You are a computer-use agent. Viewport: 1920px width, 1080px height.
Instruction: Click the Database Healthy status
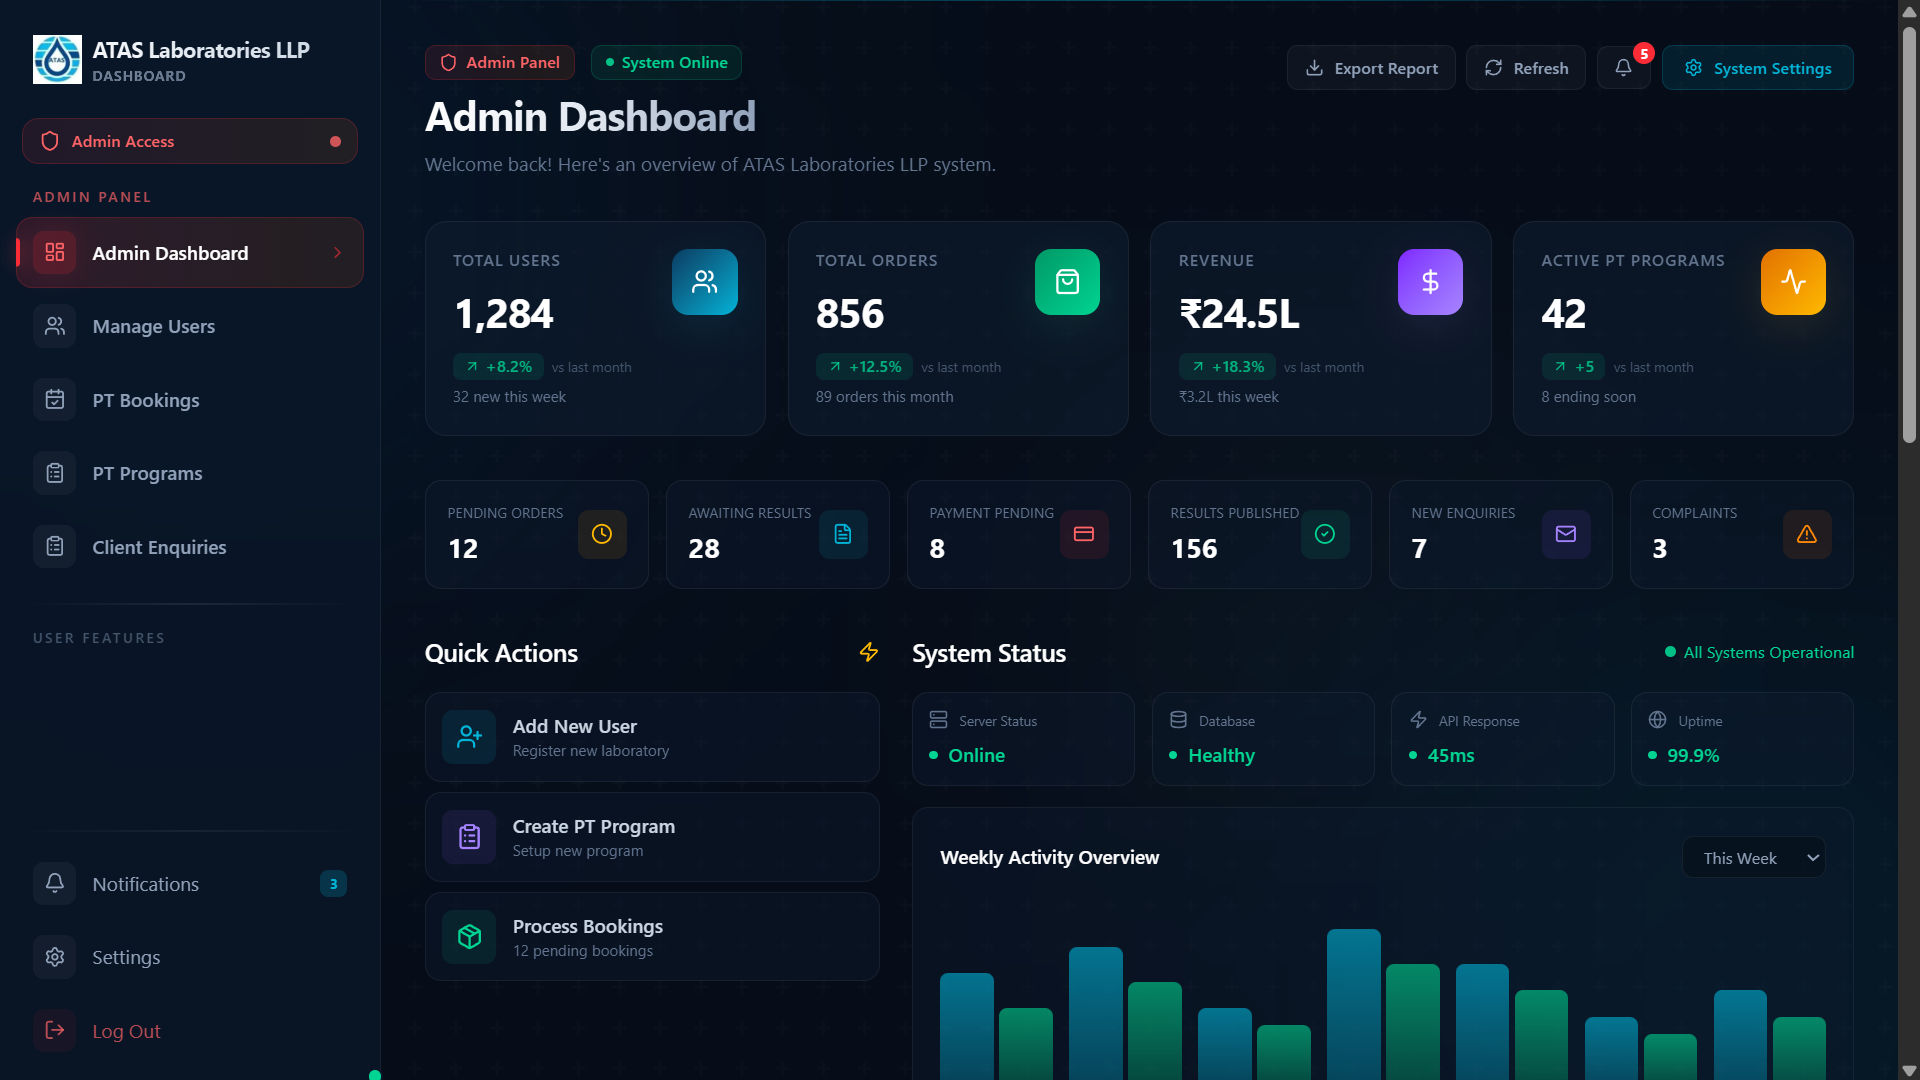pos(1221,755)
